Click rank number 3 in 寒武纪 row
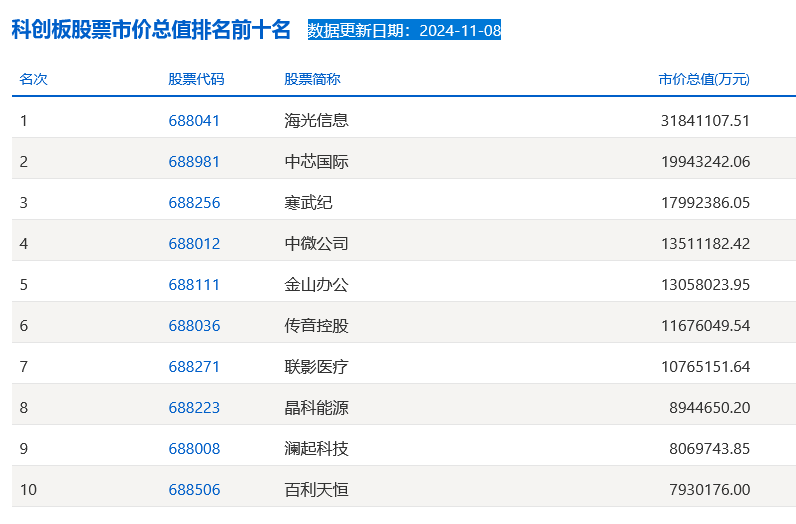 click(x=23, y=203)
